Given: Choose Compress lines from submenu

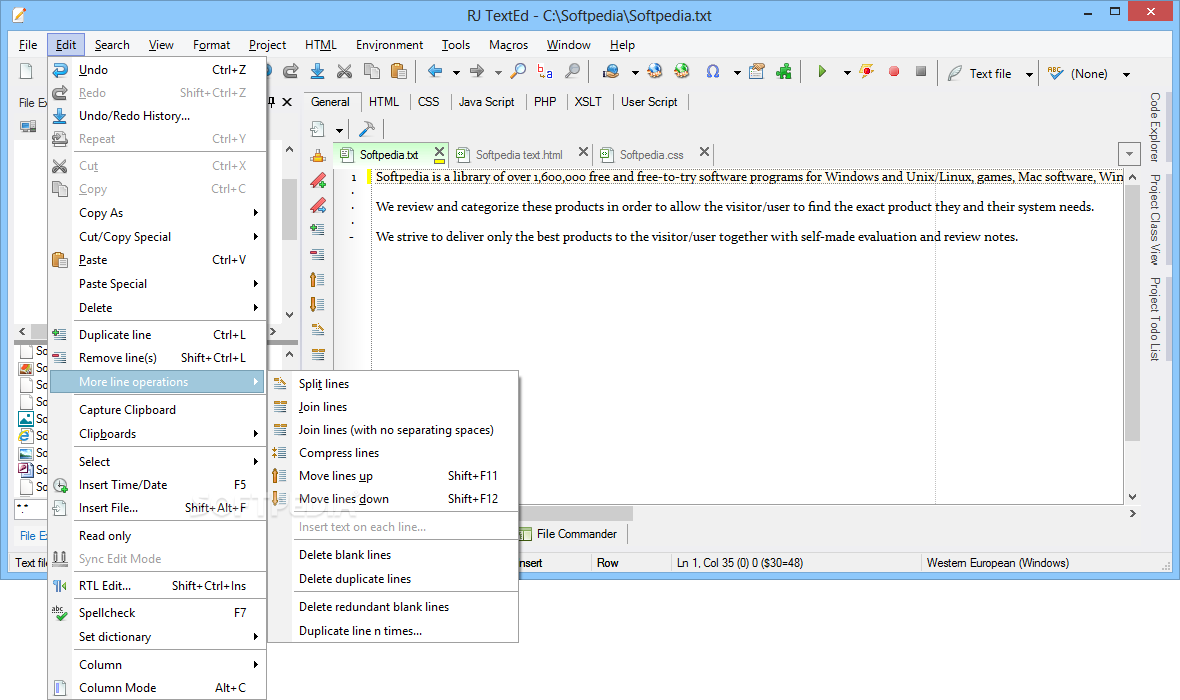Looking at the screenshot, I should pos(394,453).
